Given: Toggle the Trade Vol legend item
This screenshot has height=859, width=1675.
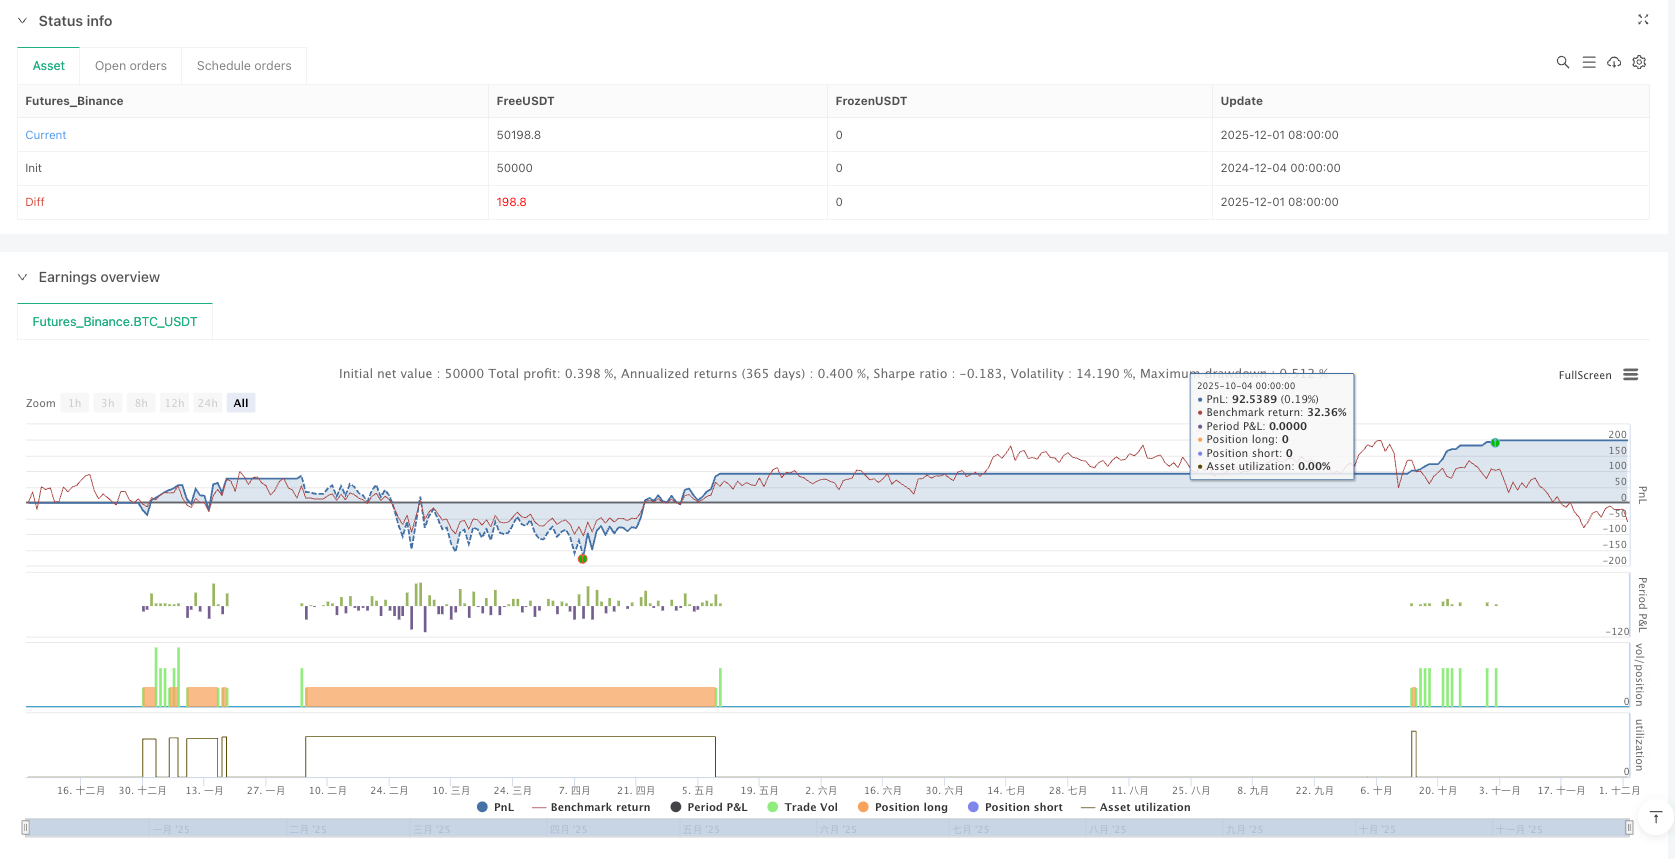Looking at the screenshot, I should (x=802, y=807).
